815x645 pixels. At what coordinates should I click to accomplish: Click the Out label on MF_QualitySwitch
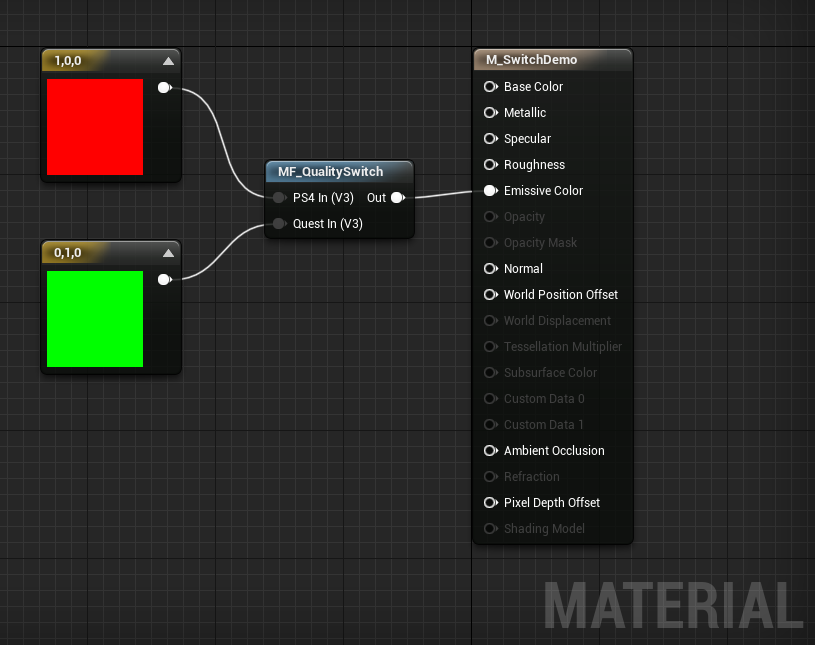[376, 198]
